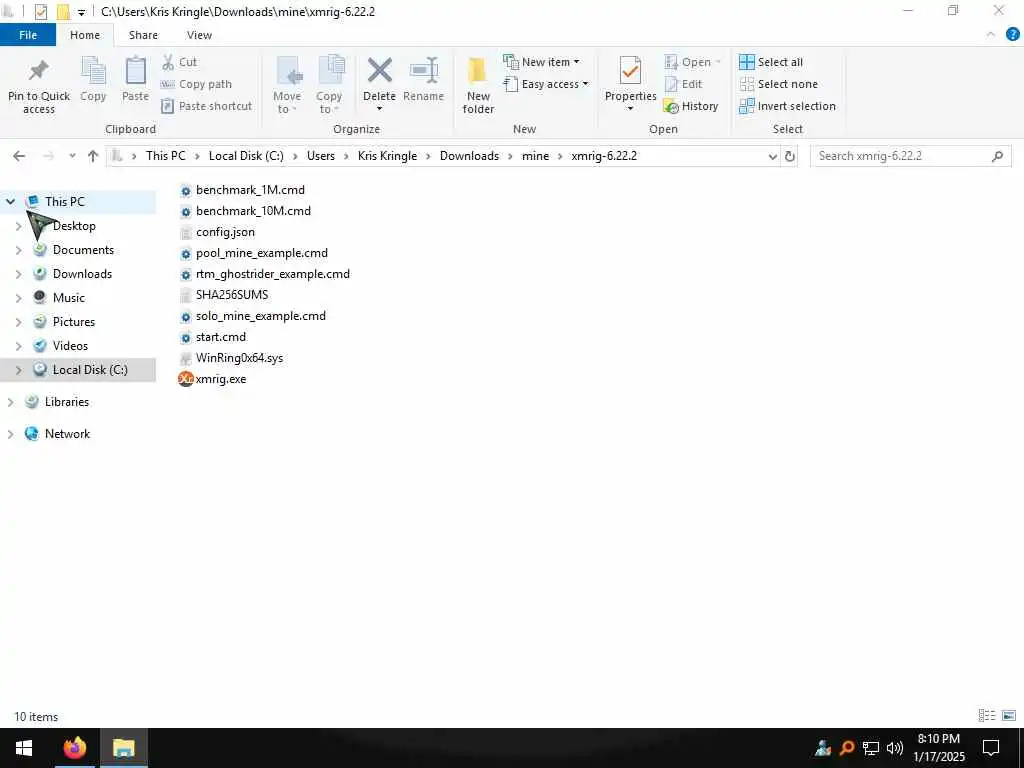Click Invert selection in ribbon
1024x768 pixels.
coord(787,106)
